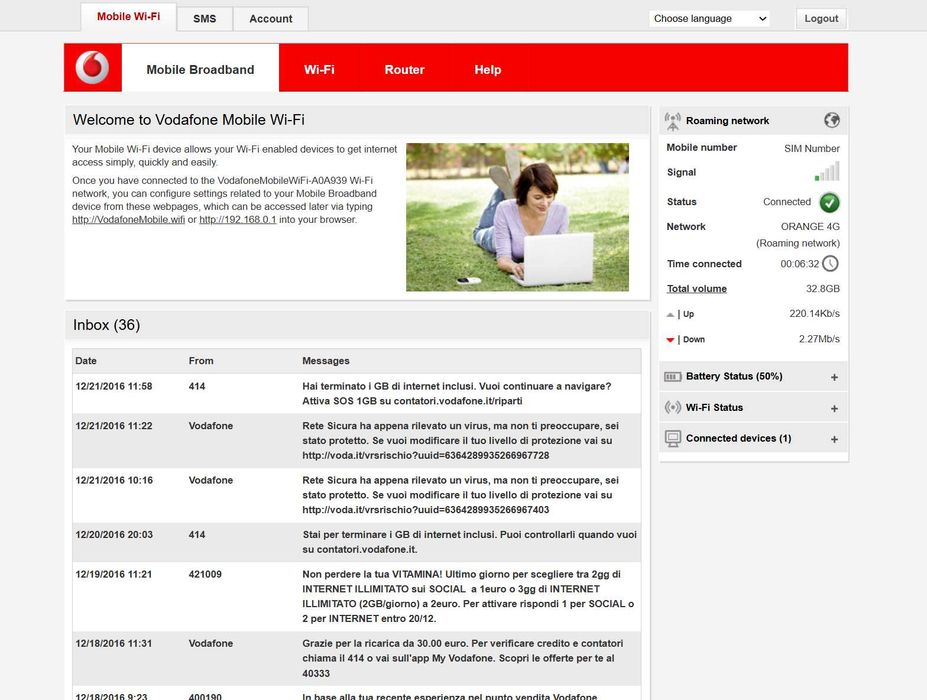Viewport: 927px width, 700px height.
Task: Click the red download arrow icon
Action: [x=670, y=340]
